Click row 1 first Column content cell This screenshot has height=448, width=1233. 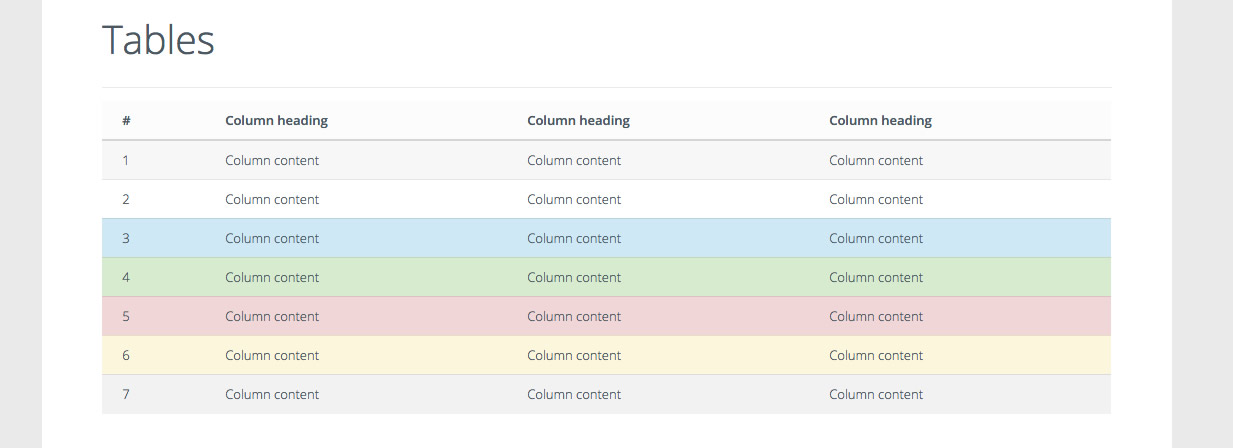tap(272, 160)
